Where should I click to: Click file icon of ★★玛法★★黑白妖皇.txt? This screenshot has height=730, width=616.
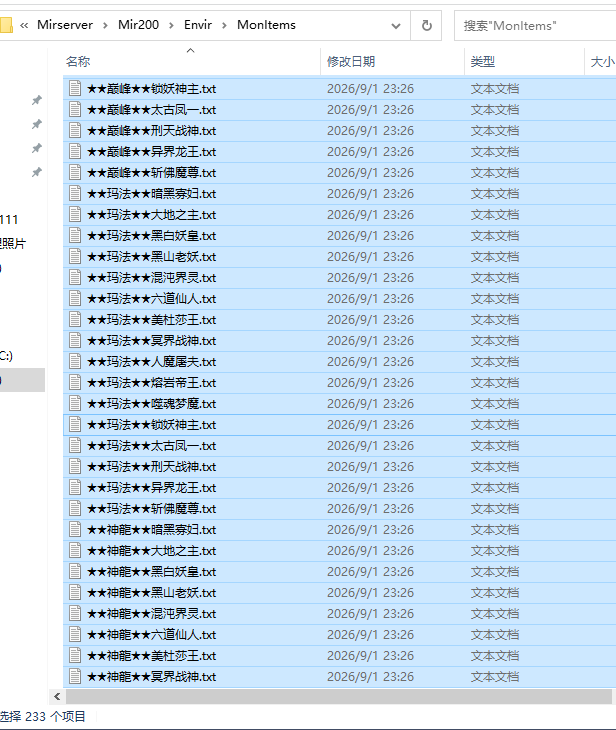click(x=75, y=235)
